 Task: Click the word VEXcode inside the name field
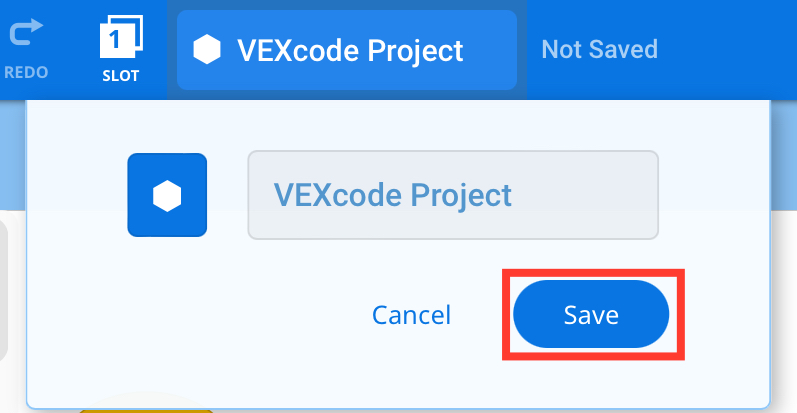click(338, 195)
